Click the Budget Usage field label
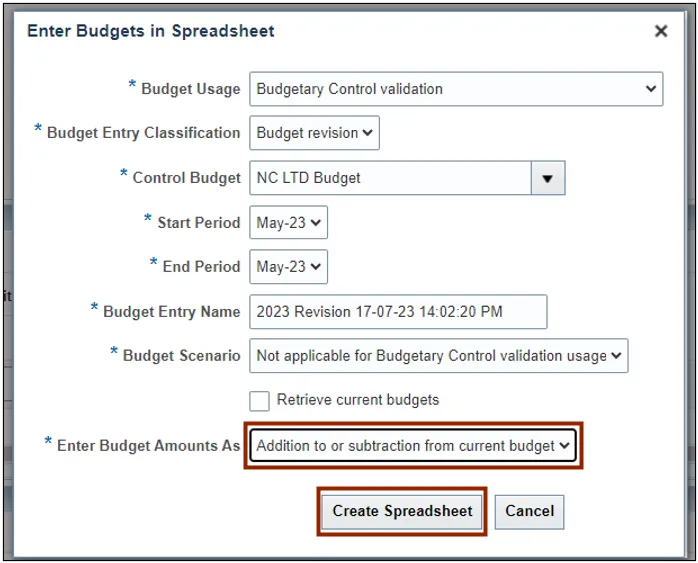Screen dimensions: 698x563 tap(190, 89)
